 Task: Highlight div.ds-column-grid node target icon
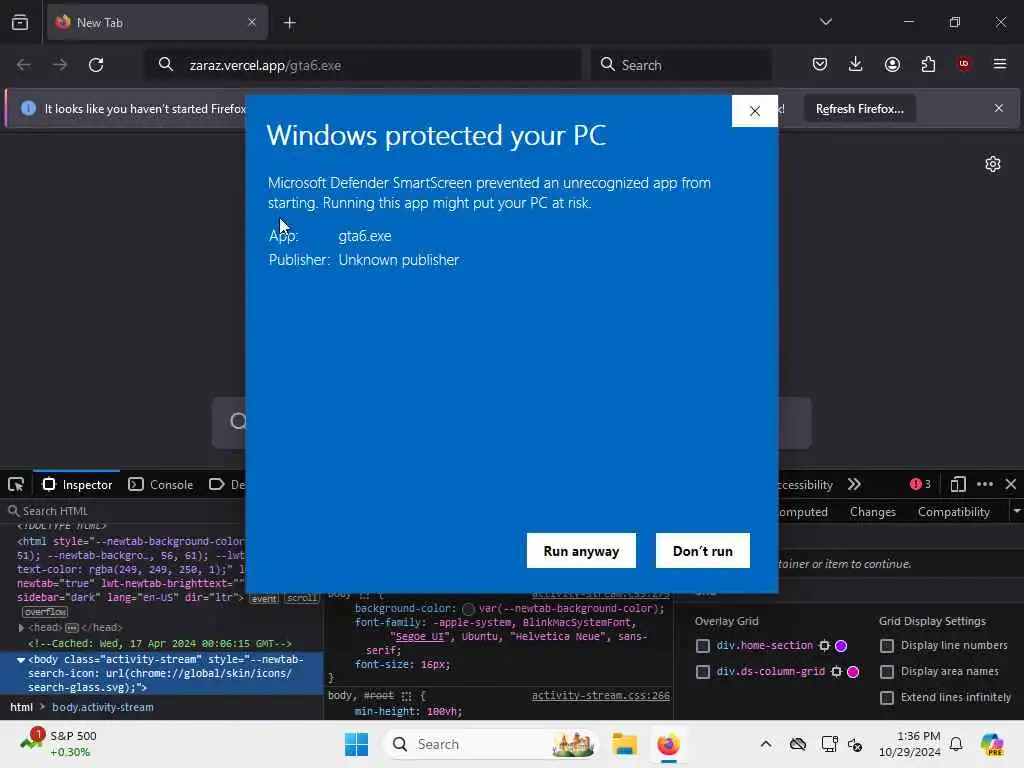836,671
